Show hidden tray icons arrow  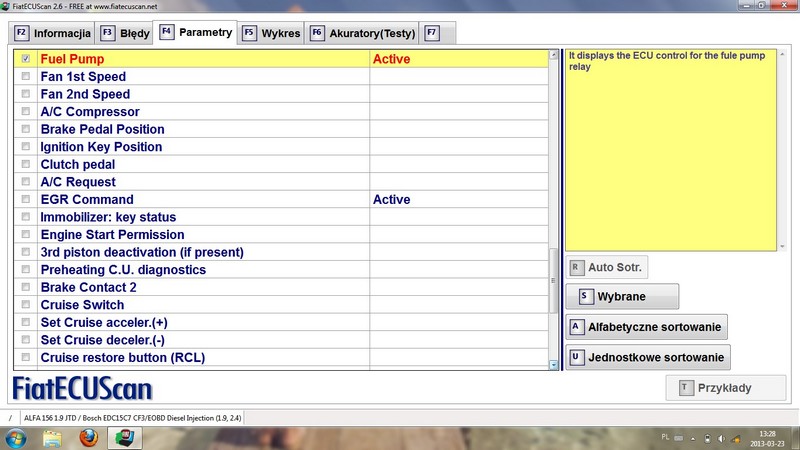693,438
